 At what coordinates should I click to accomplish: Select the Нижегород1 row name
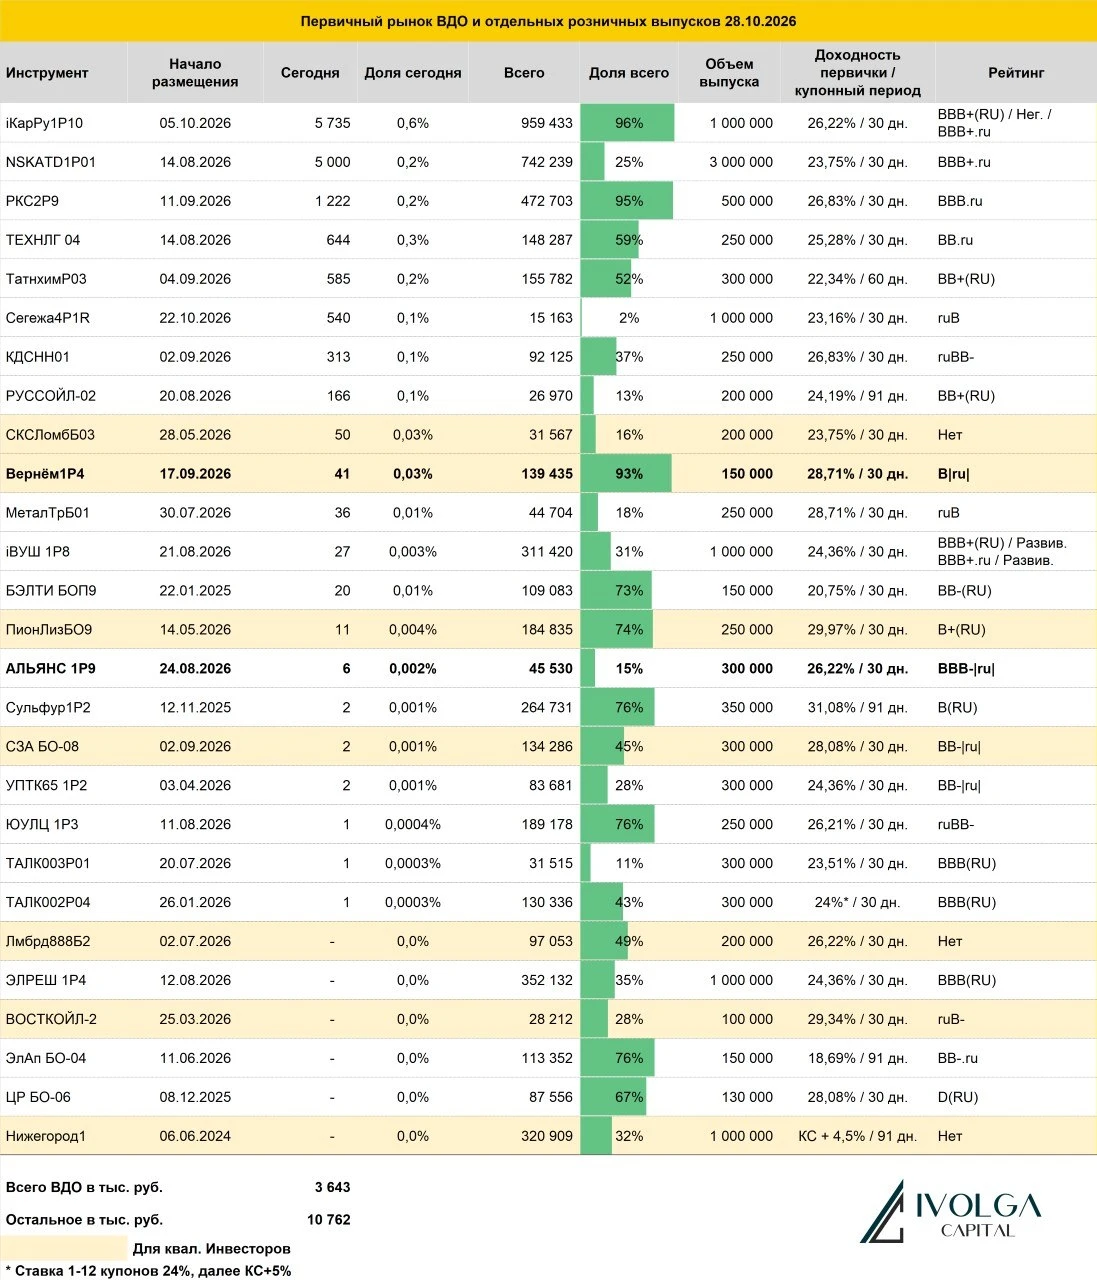coord(46,1136)
